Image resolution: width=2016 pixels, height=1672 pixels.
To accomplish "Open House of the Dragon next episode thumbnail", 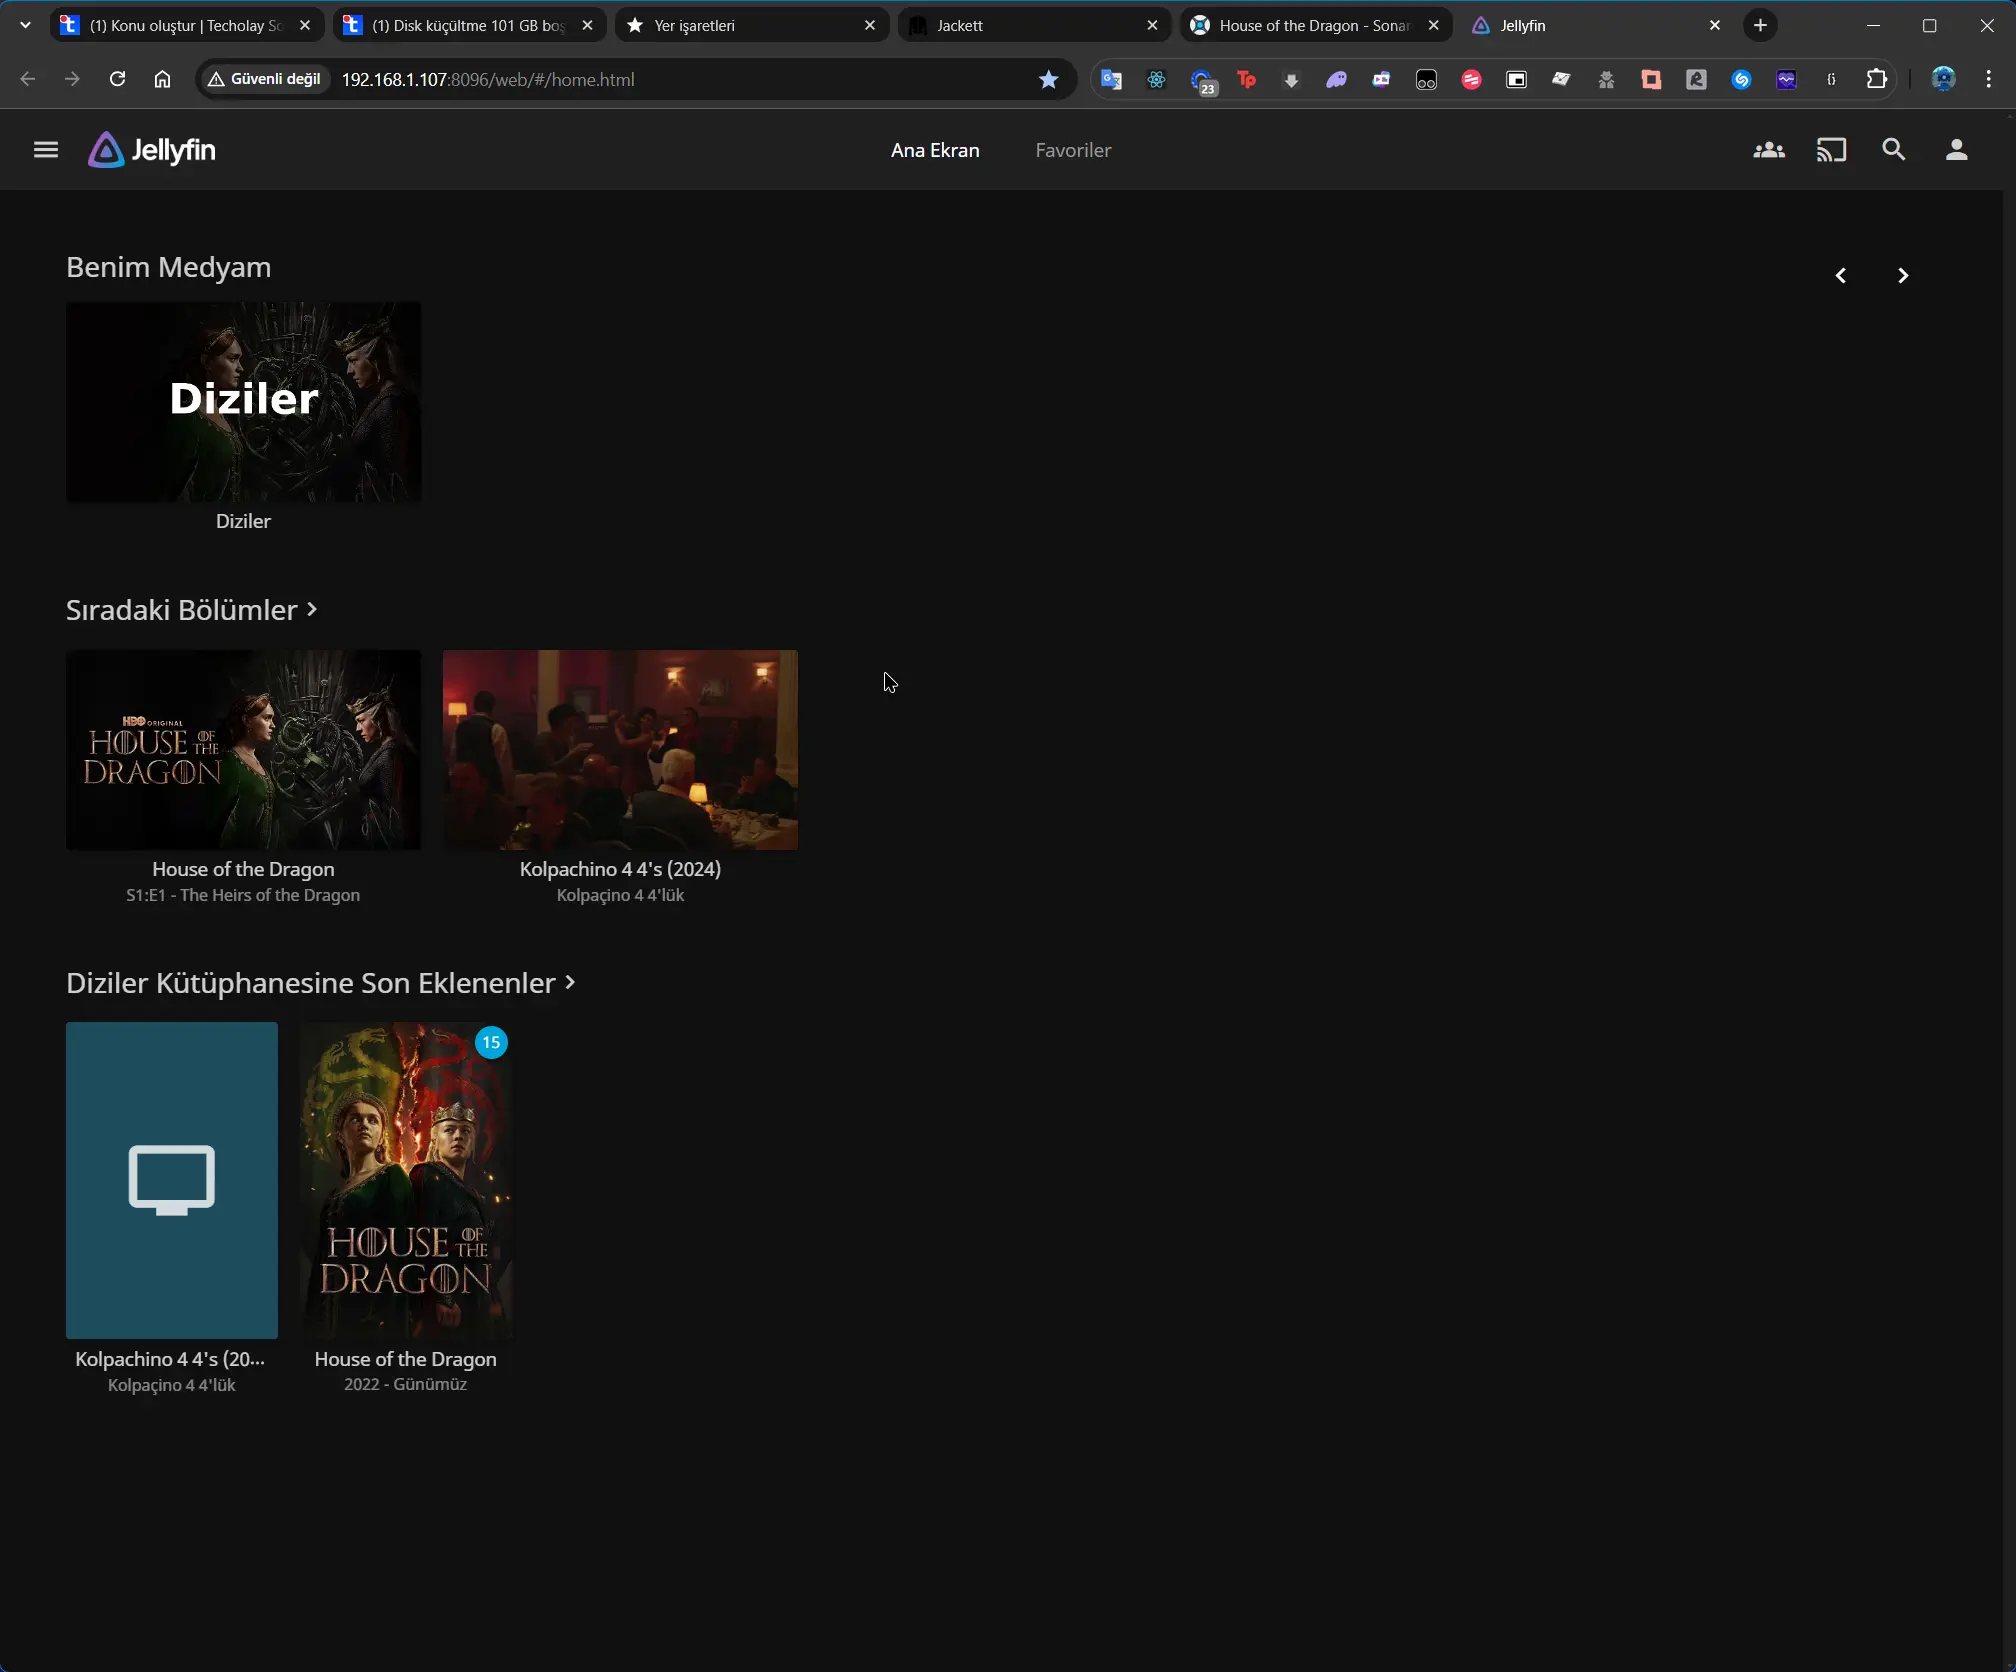I will (x=243, y=750).
